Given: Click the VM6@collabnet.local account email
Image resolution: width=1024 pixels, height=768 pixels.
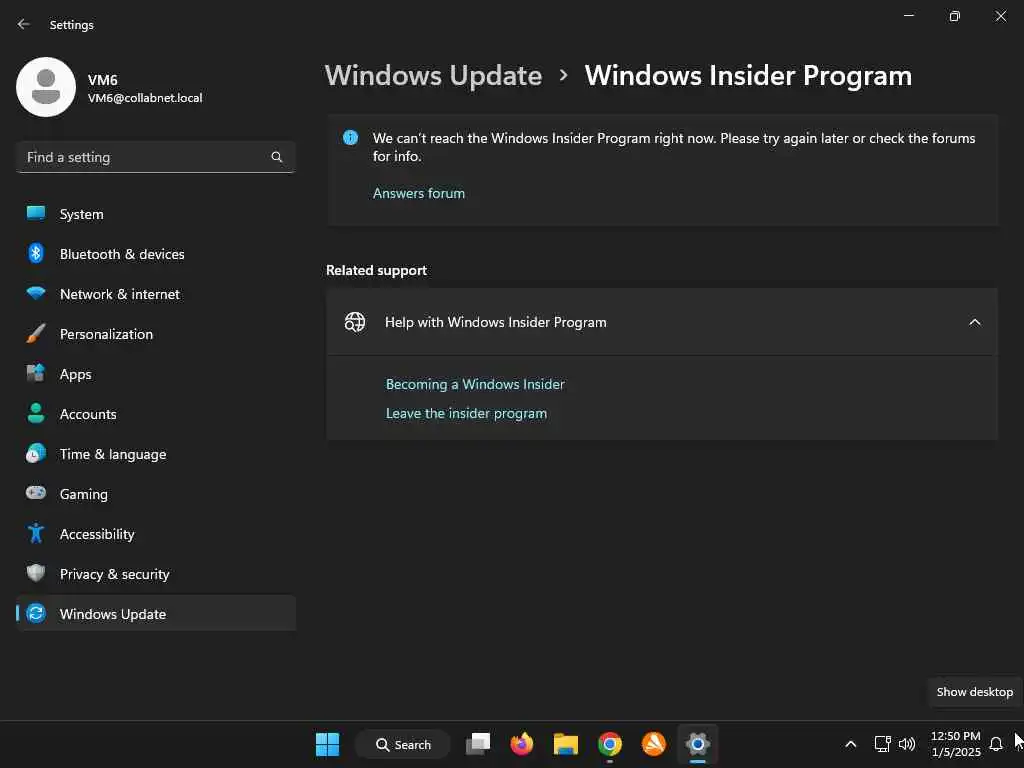Looking at the screenshot, I should tap(145, 98).
